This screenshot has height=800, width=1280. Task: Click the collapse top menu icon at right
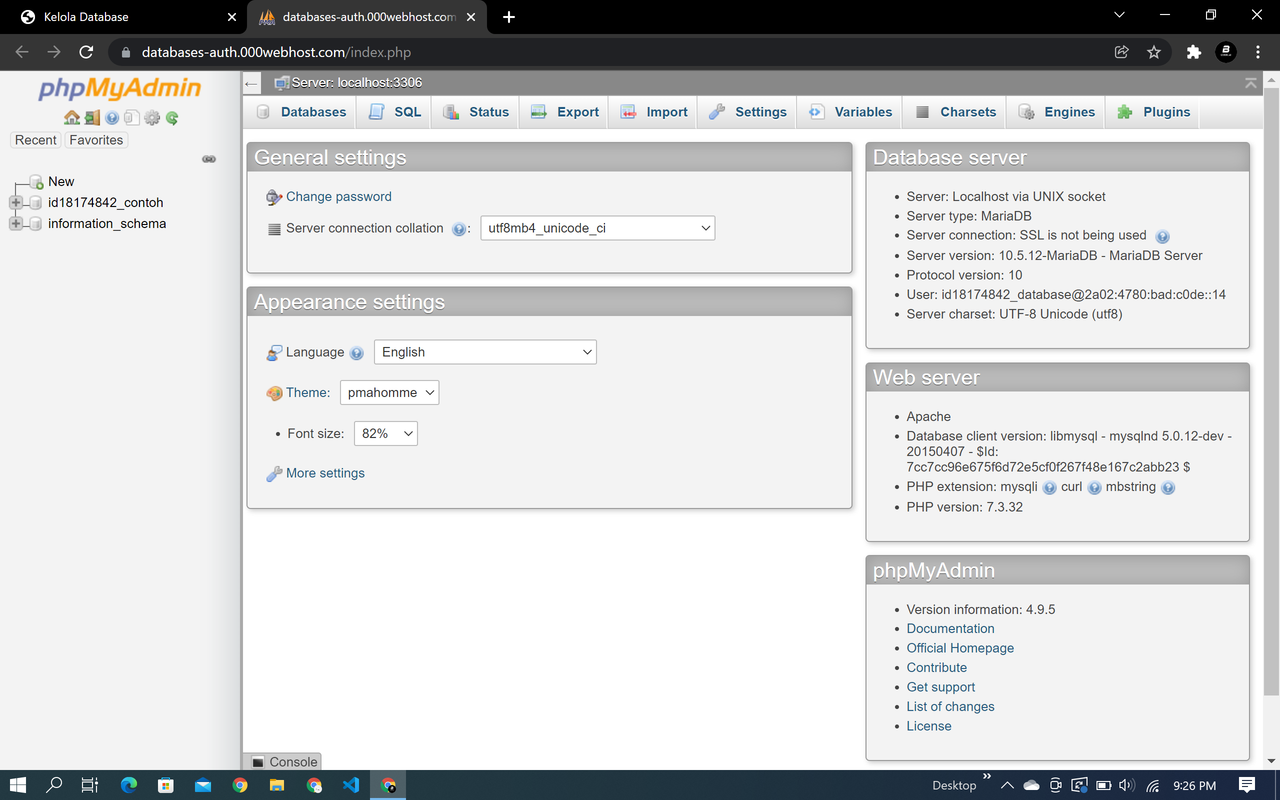(1250, 83)
